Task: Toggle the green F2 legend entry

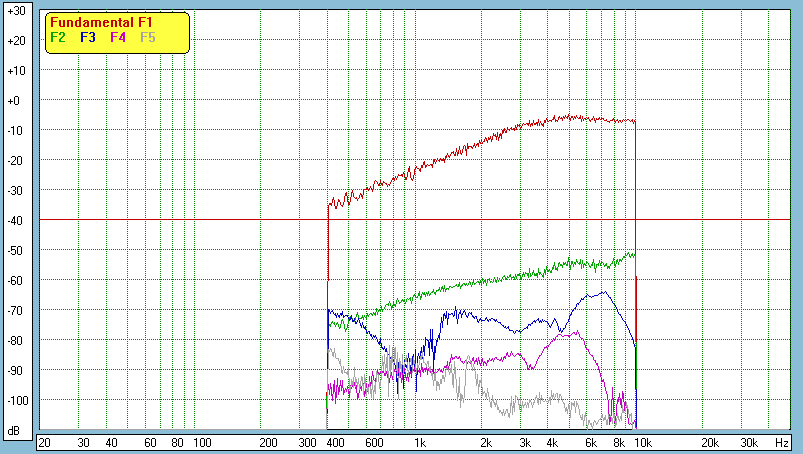Action: [x=58, y=37]
